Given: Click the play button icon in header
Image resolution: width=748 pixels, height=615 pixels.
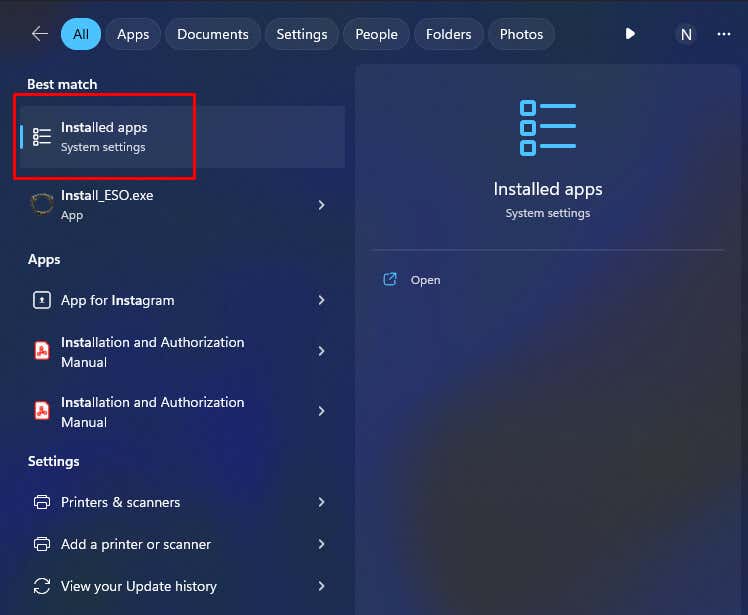Looking at the screenshot, I should (630, 34).
